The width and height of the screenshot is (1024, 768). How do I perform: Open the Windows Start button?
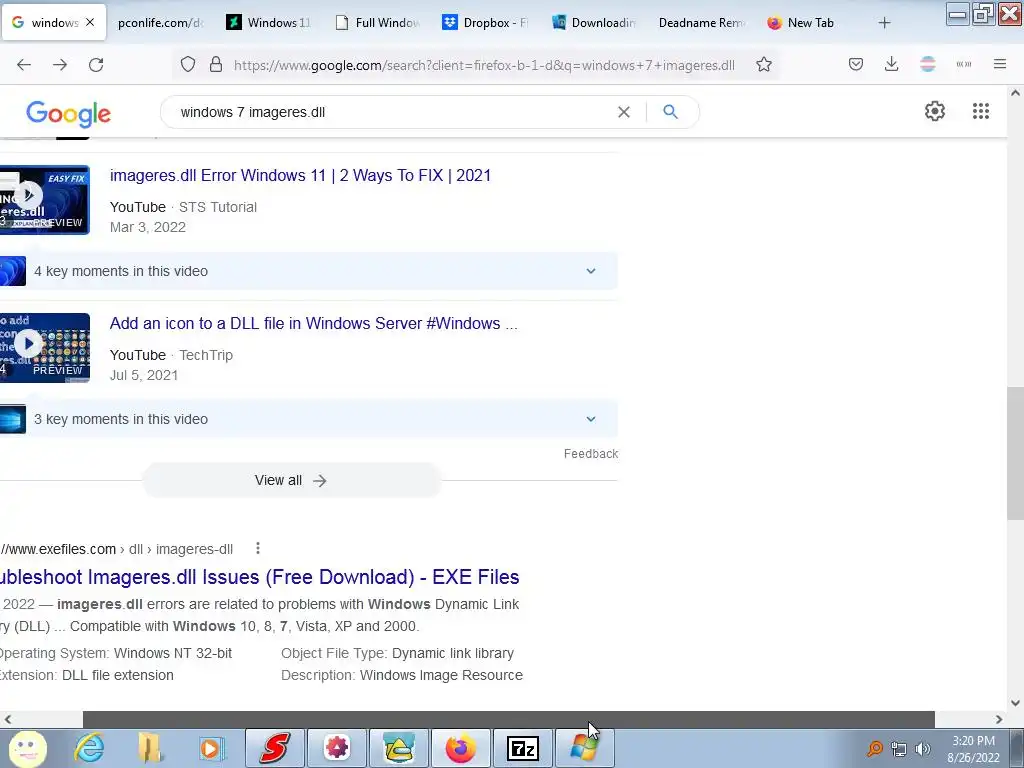27,748
